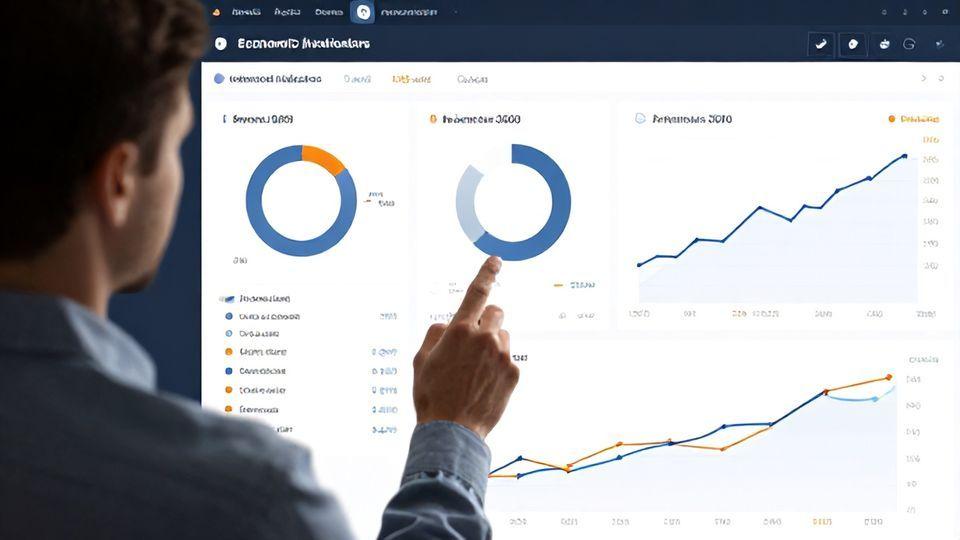Image resolution: width=960 pixels, height=540 pixels.
Task: Click the second boxed toolbar icon in header
Action: [853, 44]
